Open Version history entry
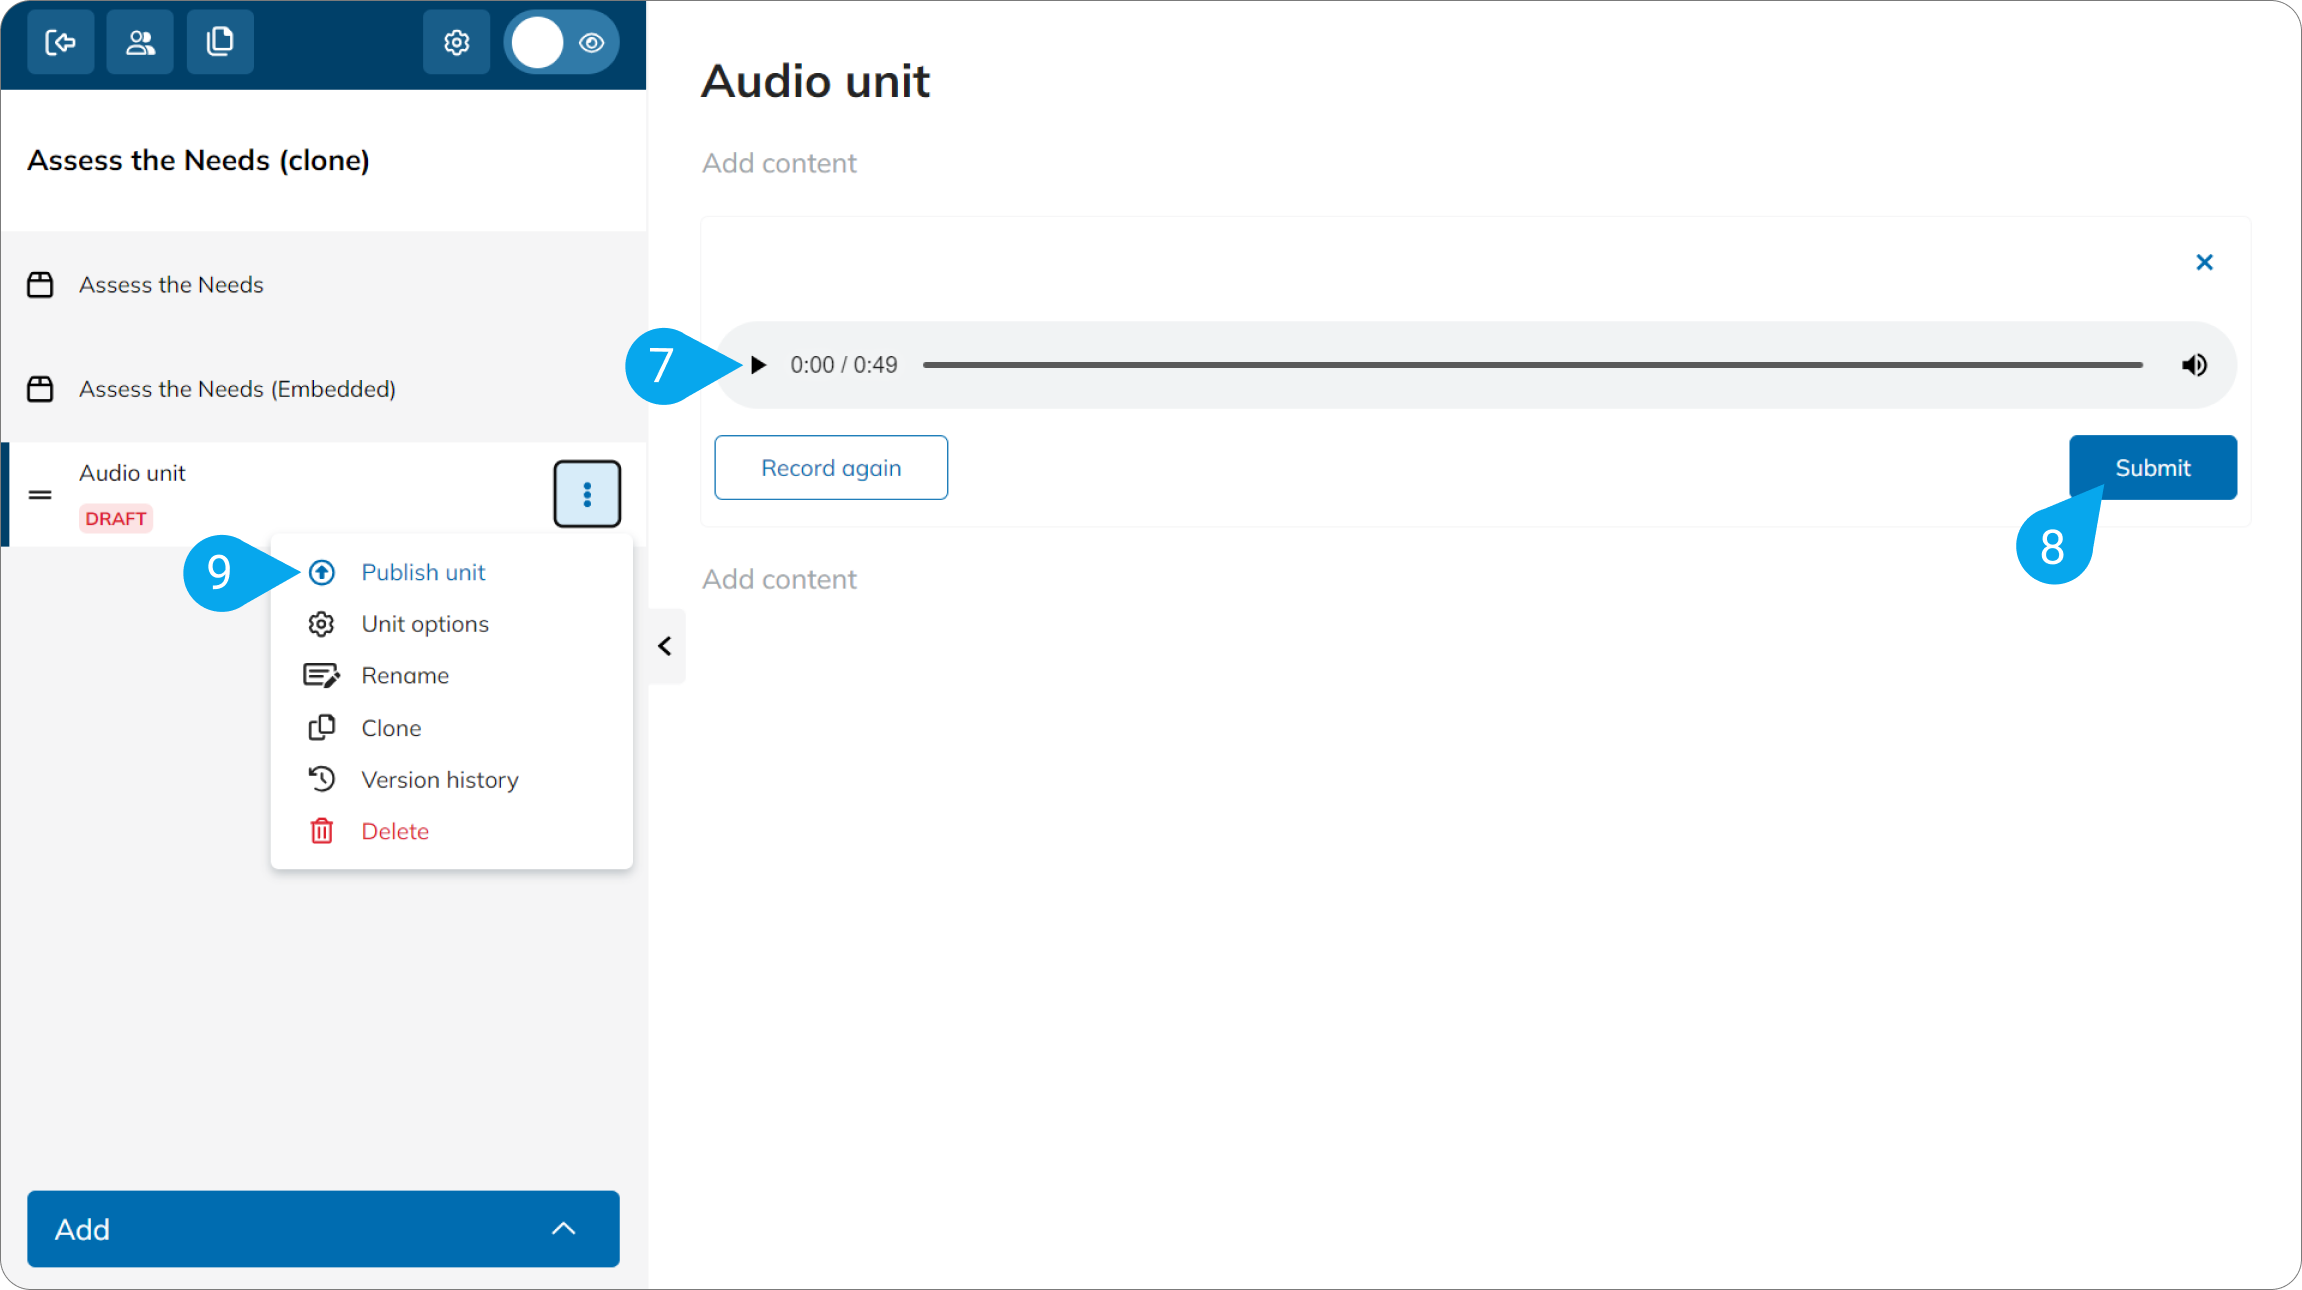This screenshot has width=2302, height=1290. pyautogui.click(x=440, y=780)
